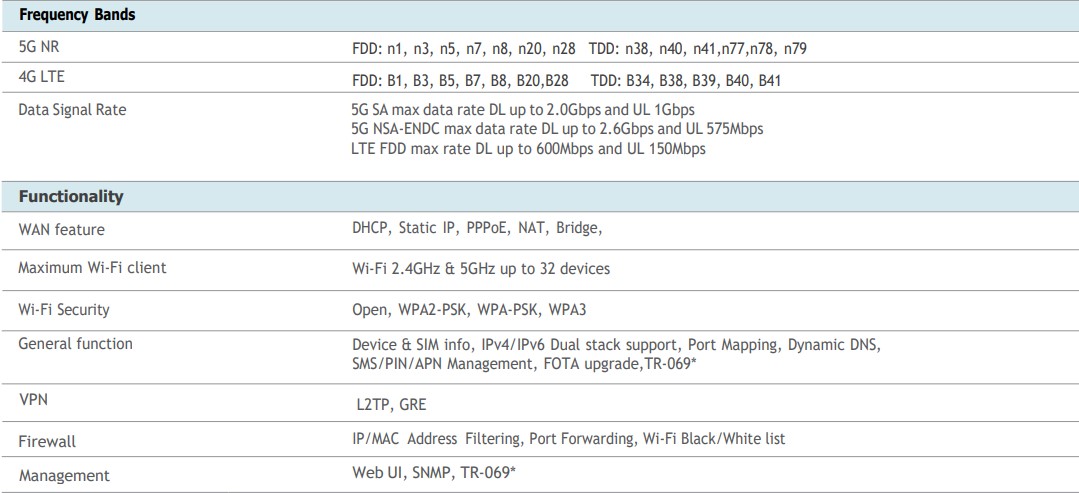Click the Maximum Wi-Fi client label
Screen dimensions: 1079x493
point(93,267)
